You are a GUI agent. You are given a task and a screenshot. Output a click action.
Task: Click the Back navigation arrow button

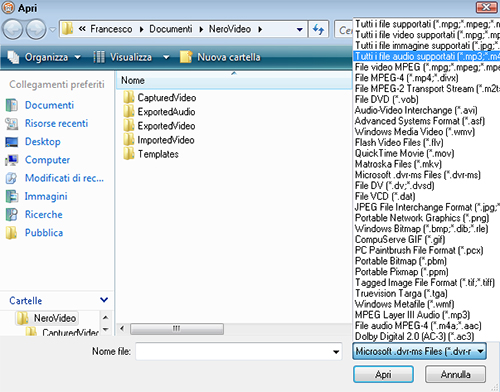point(13,29)
